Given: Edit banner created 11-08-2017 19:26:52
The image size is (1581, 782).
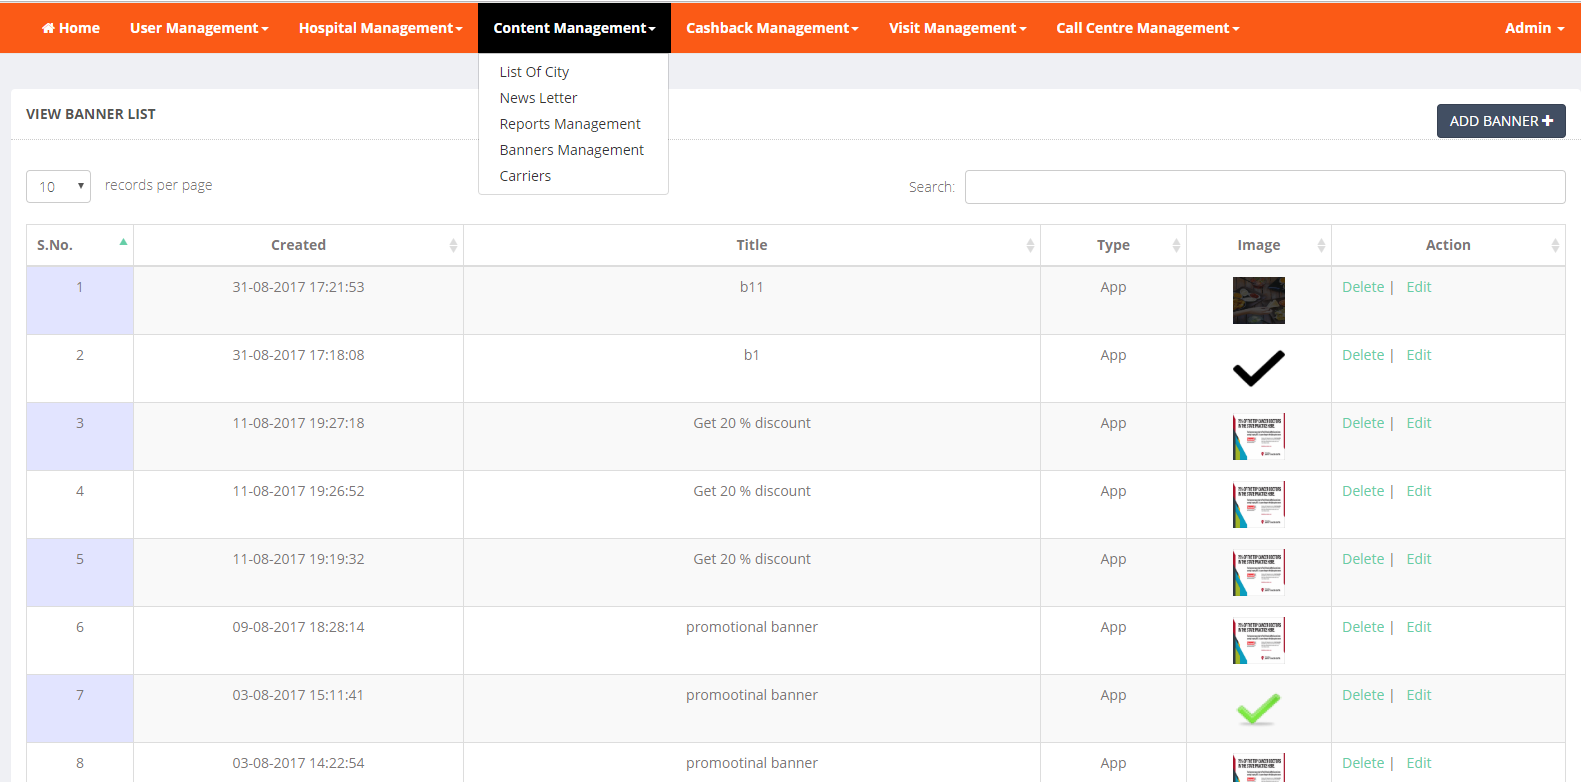Looking at the screenshot, I should [x=1418, y=491].
